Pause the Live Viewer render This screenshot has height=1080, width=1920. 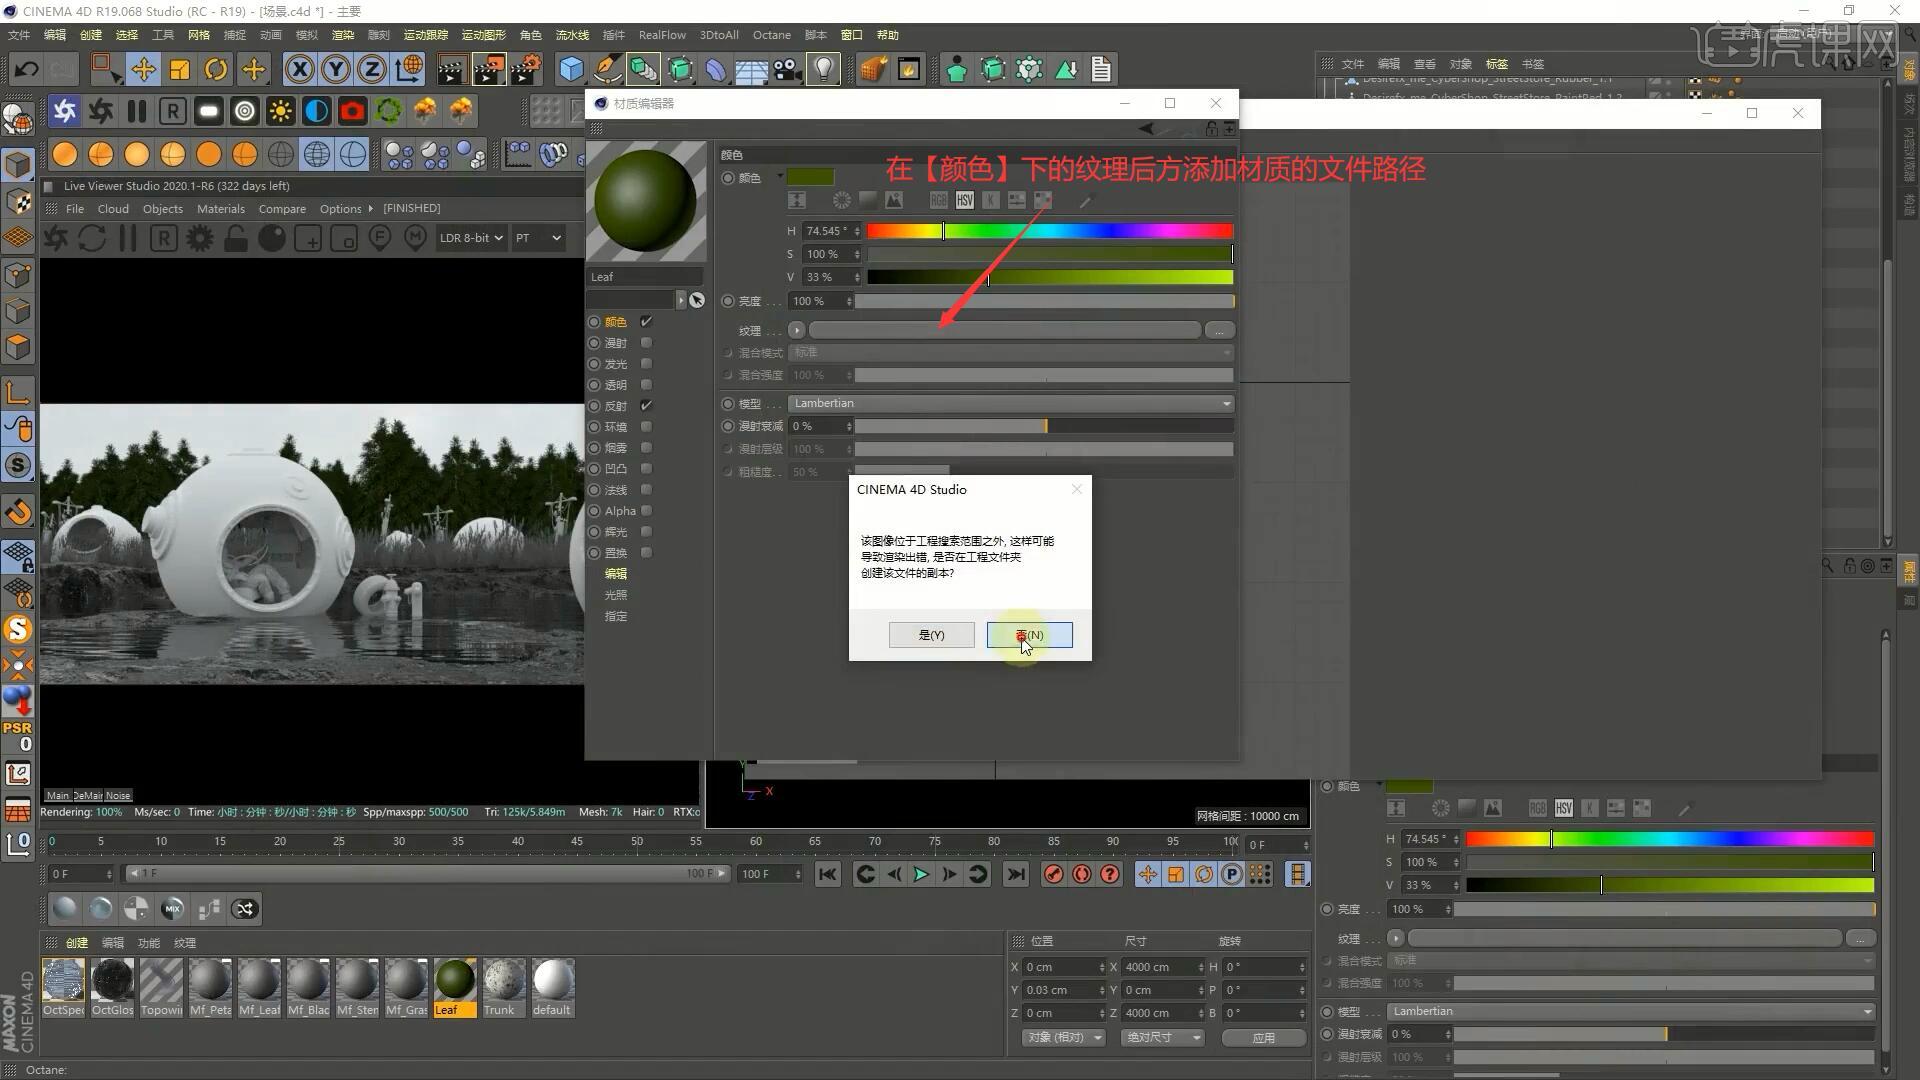(x=127, y=238)
